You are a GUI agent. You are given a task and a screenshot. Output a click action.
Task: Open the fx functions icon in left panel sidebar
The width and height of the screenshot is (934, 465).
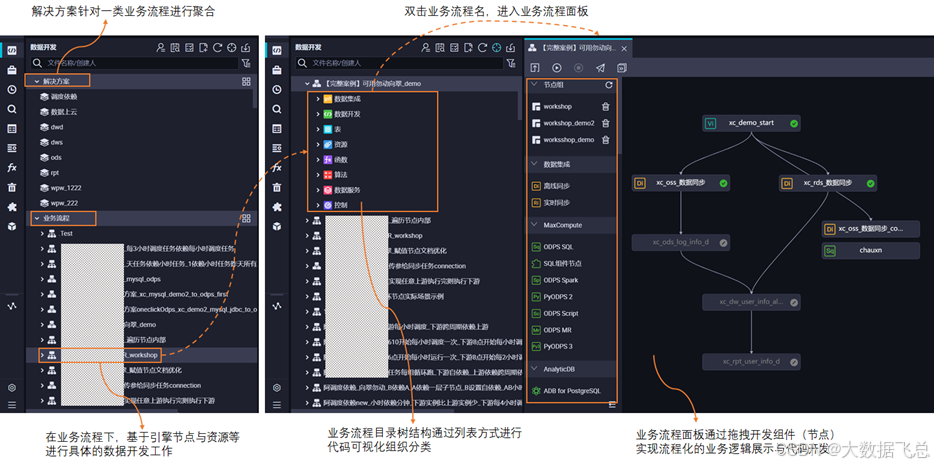tap(12, 168)
